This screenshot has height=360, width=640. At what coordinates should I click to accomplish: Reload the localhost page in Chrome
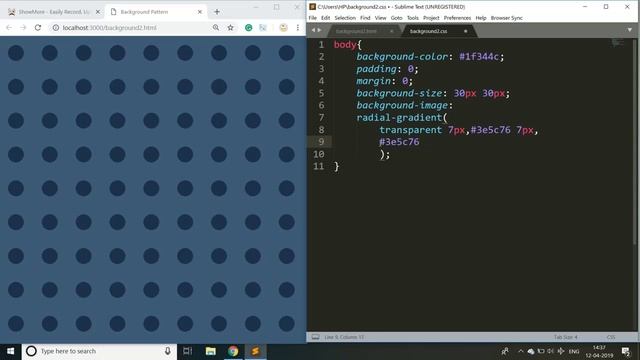(x=38, y=27)
